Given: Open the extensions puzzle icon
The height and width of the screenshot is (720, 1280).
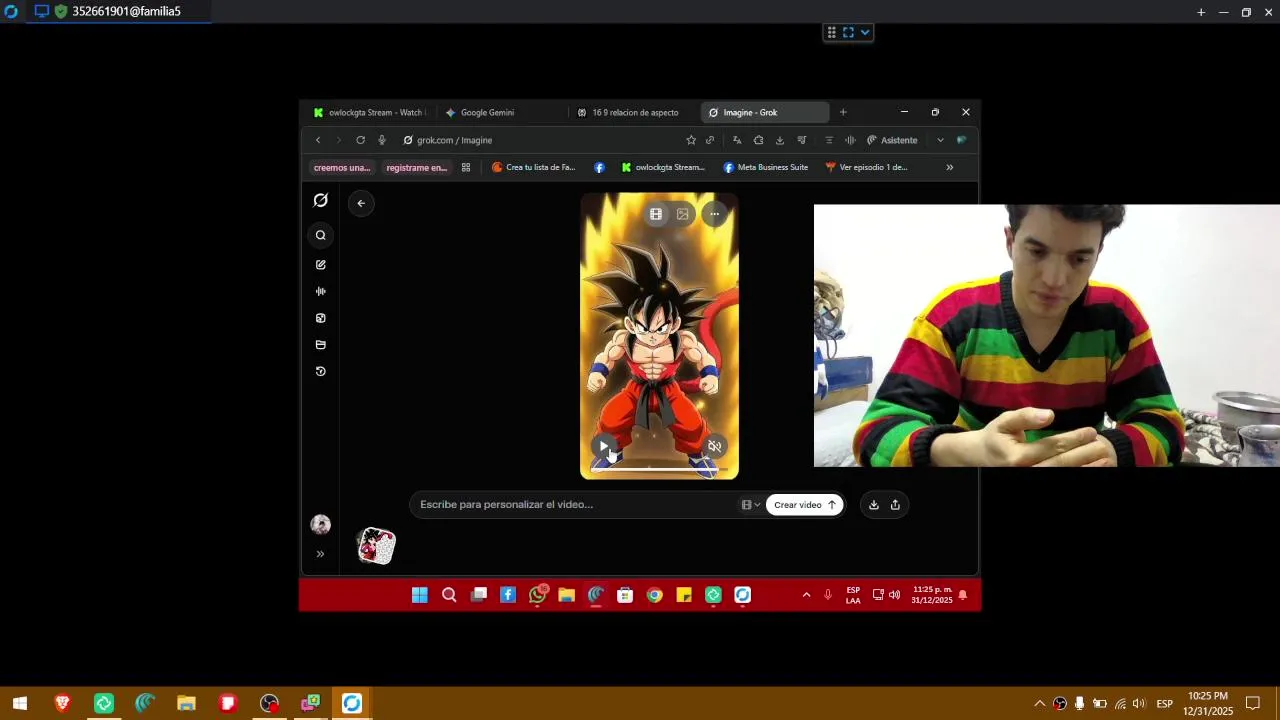Looking at the screenshot, I should pos(758,140).
